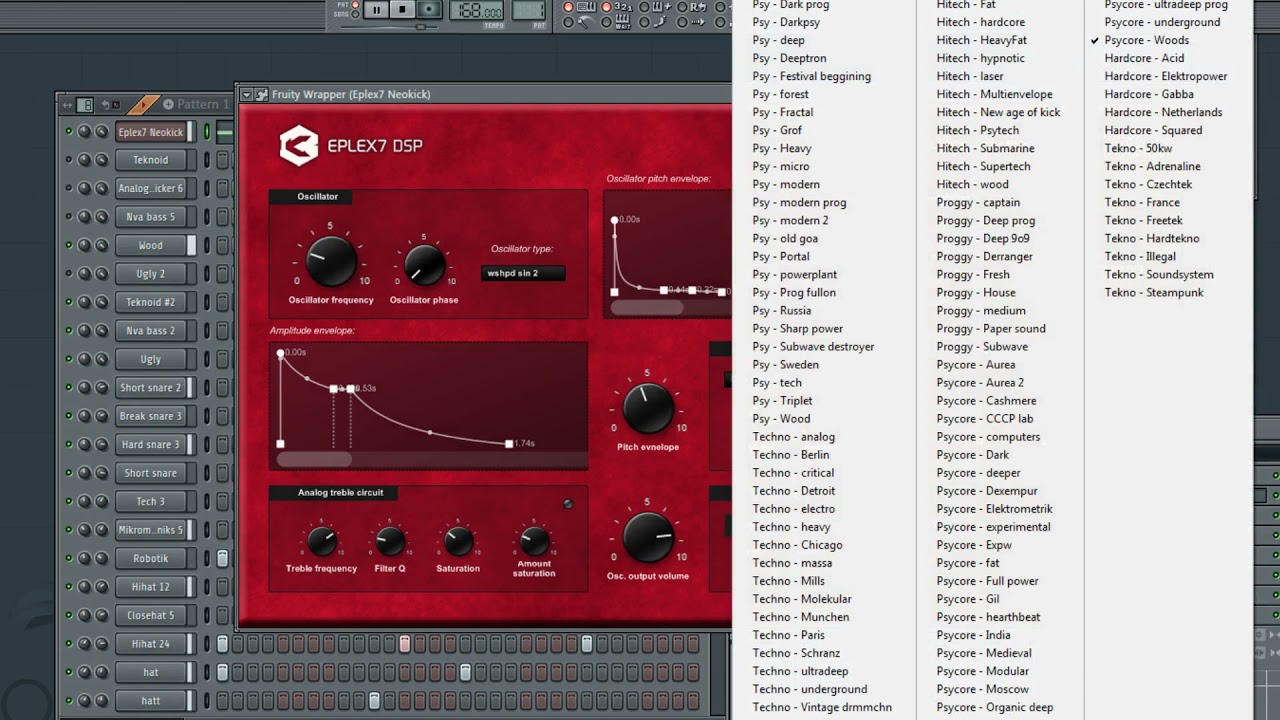1280x720 pixels.
Task: Click the Filter Q knob
Action: (x=390, y=541)
